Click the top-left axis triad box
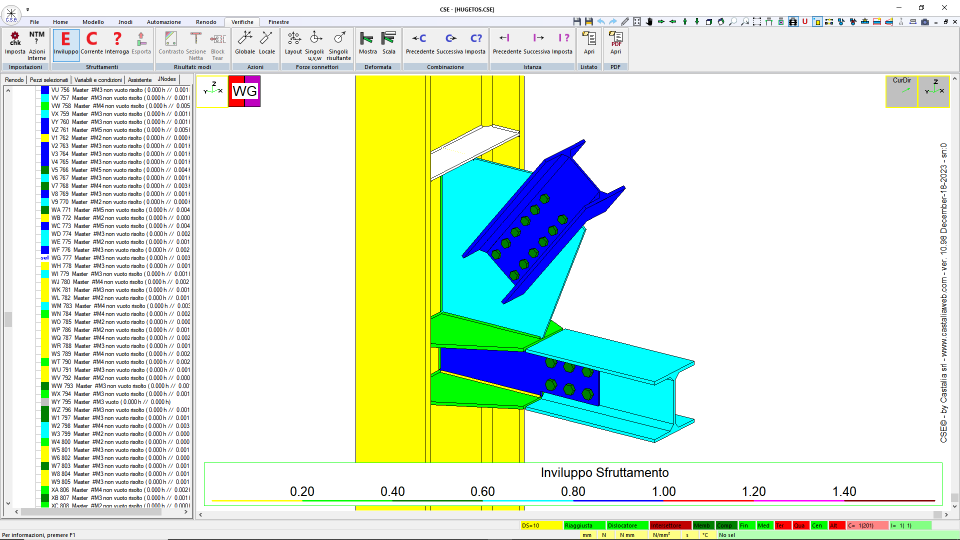The width and height of the screenshot is (960, 540). point(212,91)
